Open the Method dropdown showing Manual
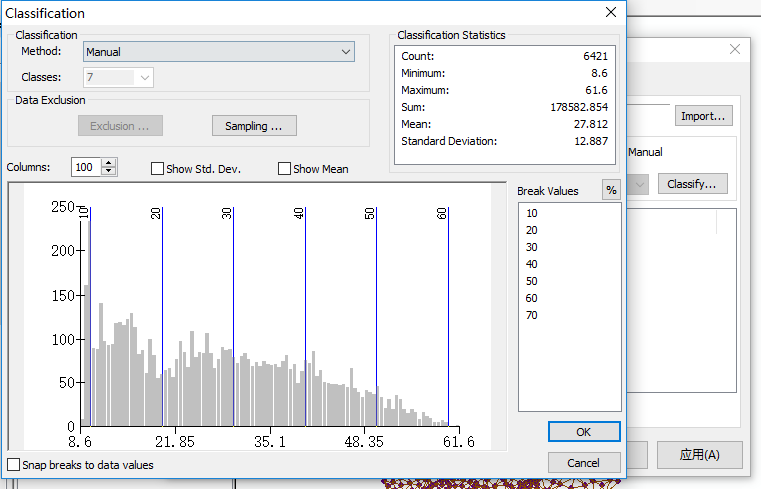Viewport: 761px width, 489px height. point(219,51)
